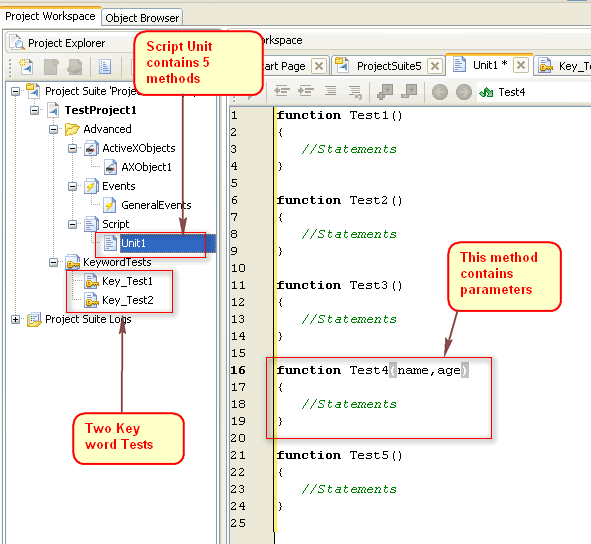Select the AXObject1 item icon

pyautogui.click(x=110, y=167)
